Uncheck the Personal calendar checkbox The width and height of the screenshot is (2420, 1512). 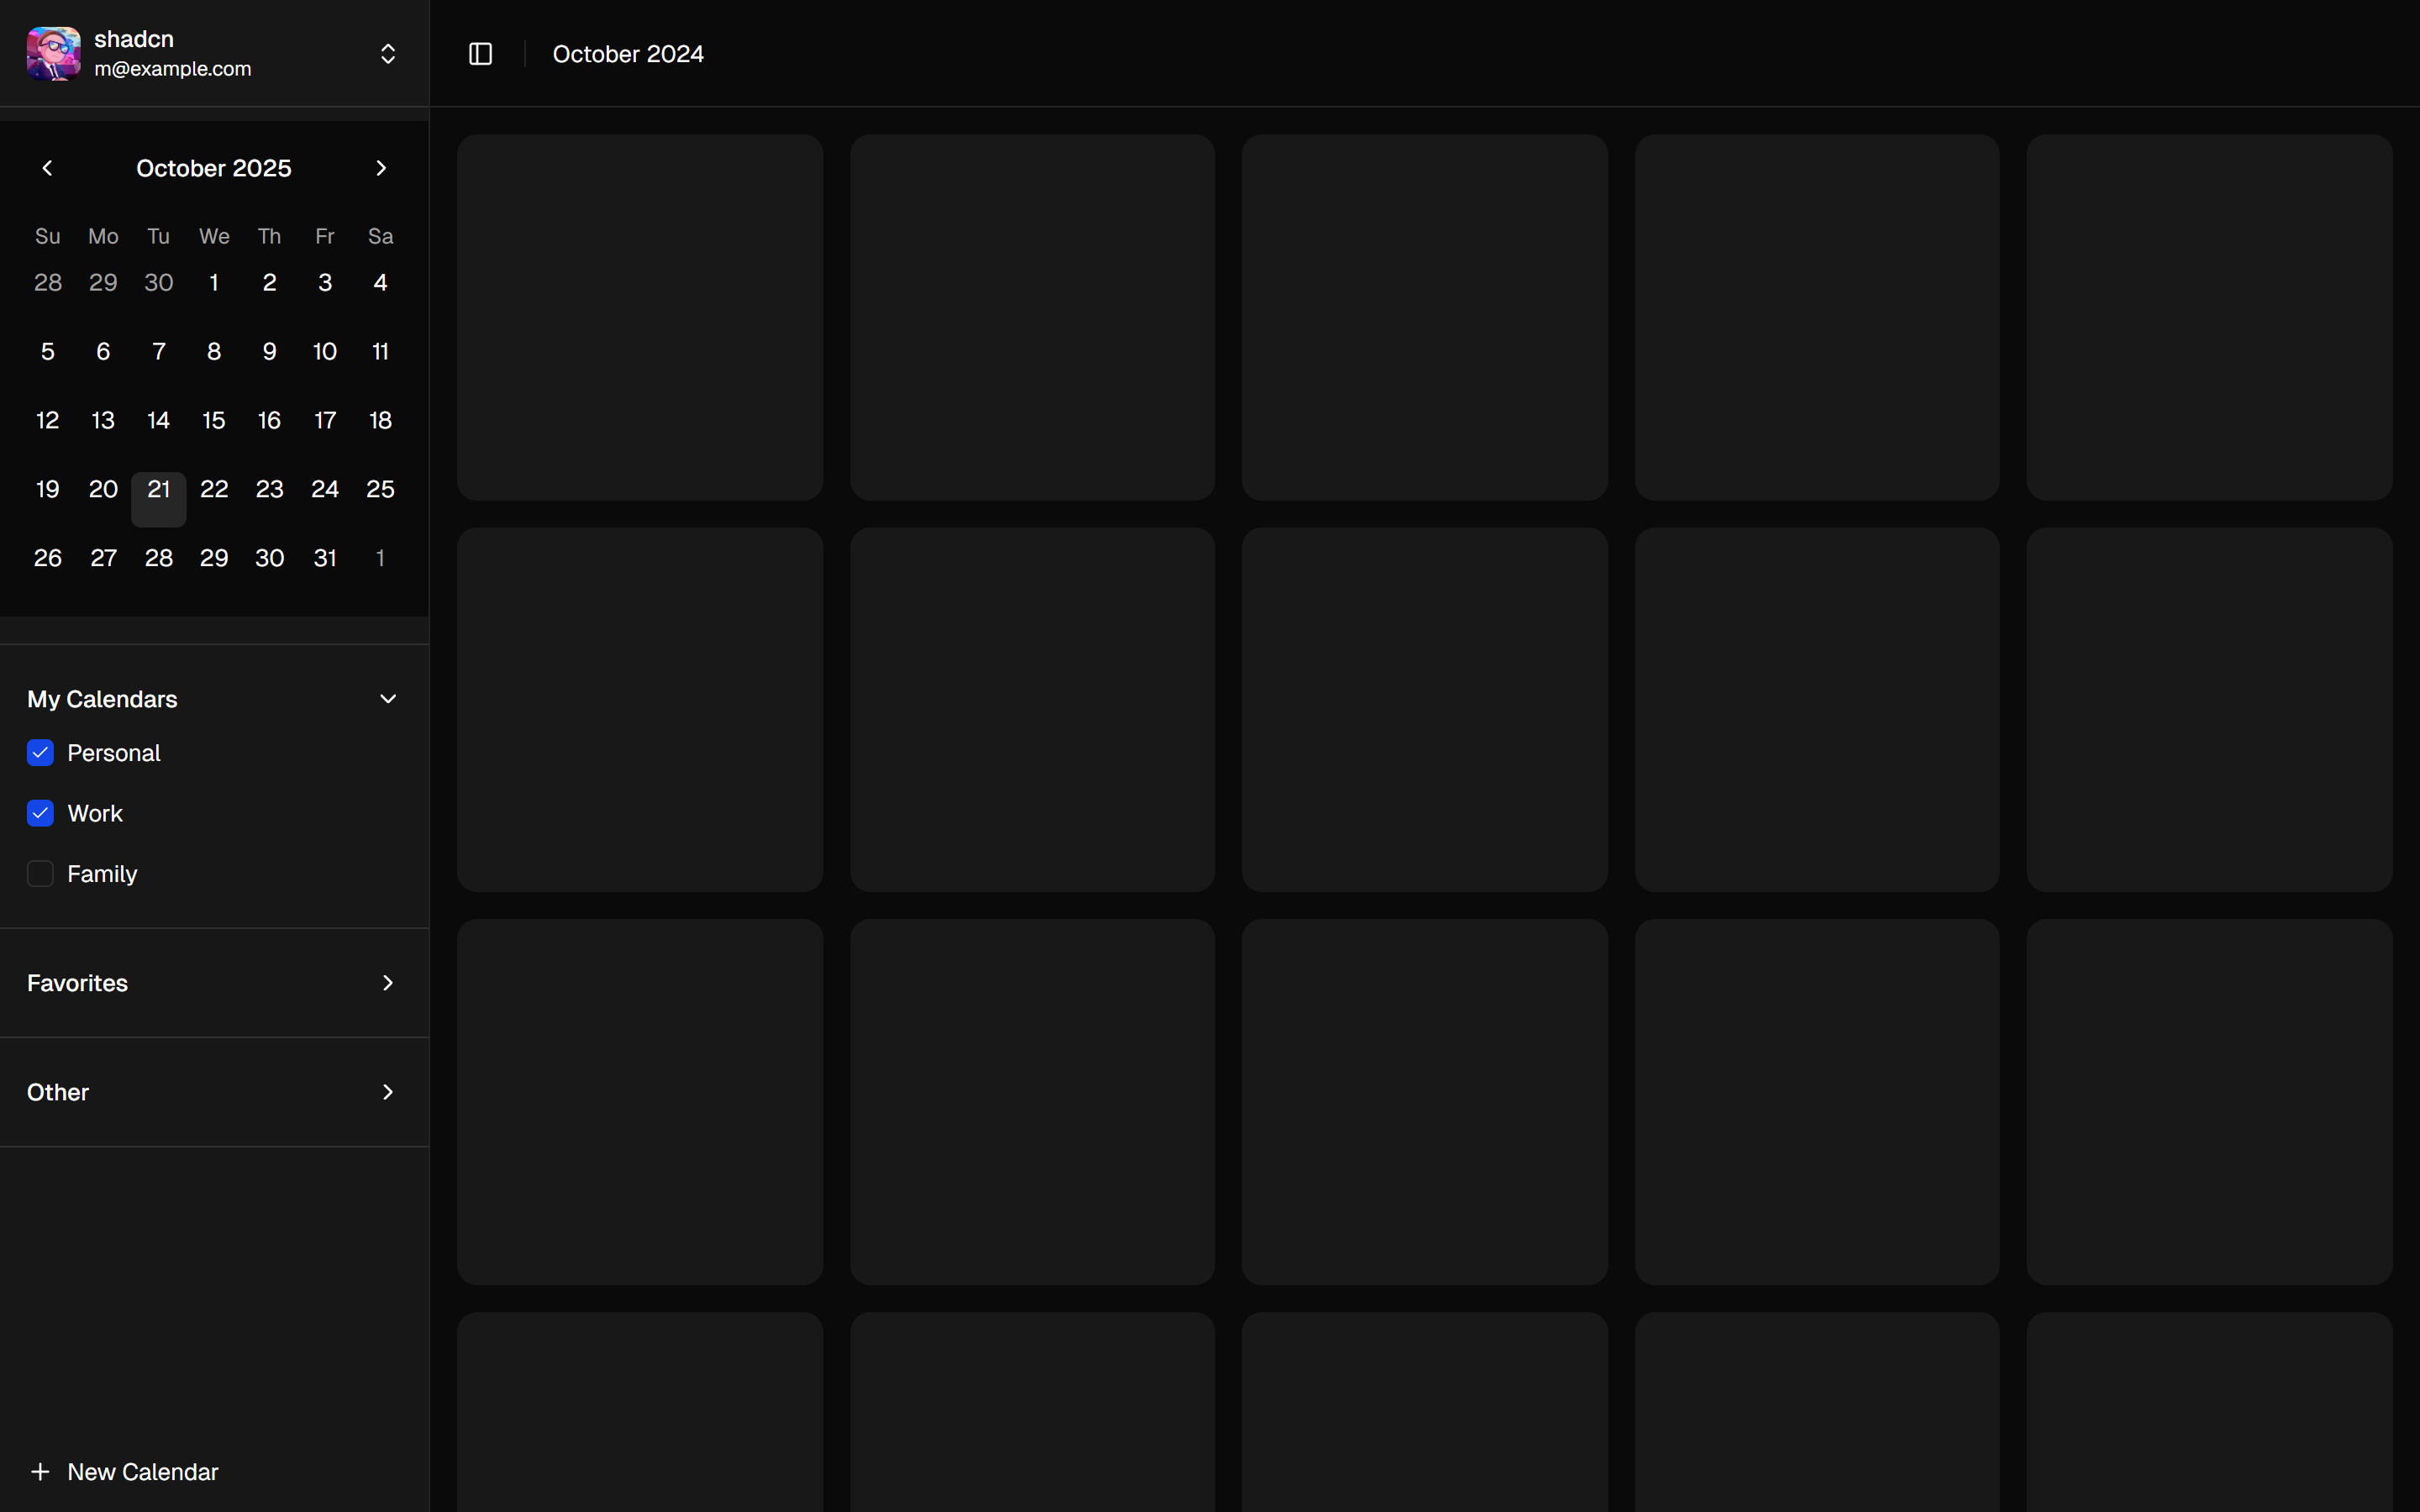coord(40,753)
